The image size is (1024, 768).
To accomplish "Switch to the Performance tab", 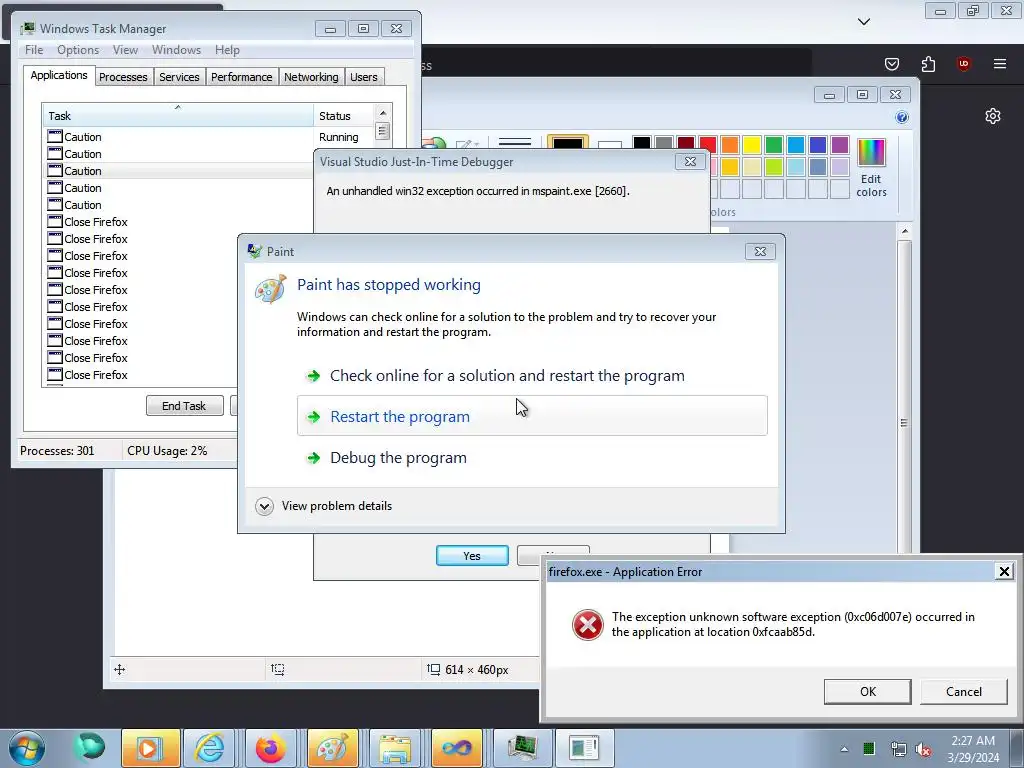I will pyautogui.click(x=242, y=77).
